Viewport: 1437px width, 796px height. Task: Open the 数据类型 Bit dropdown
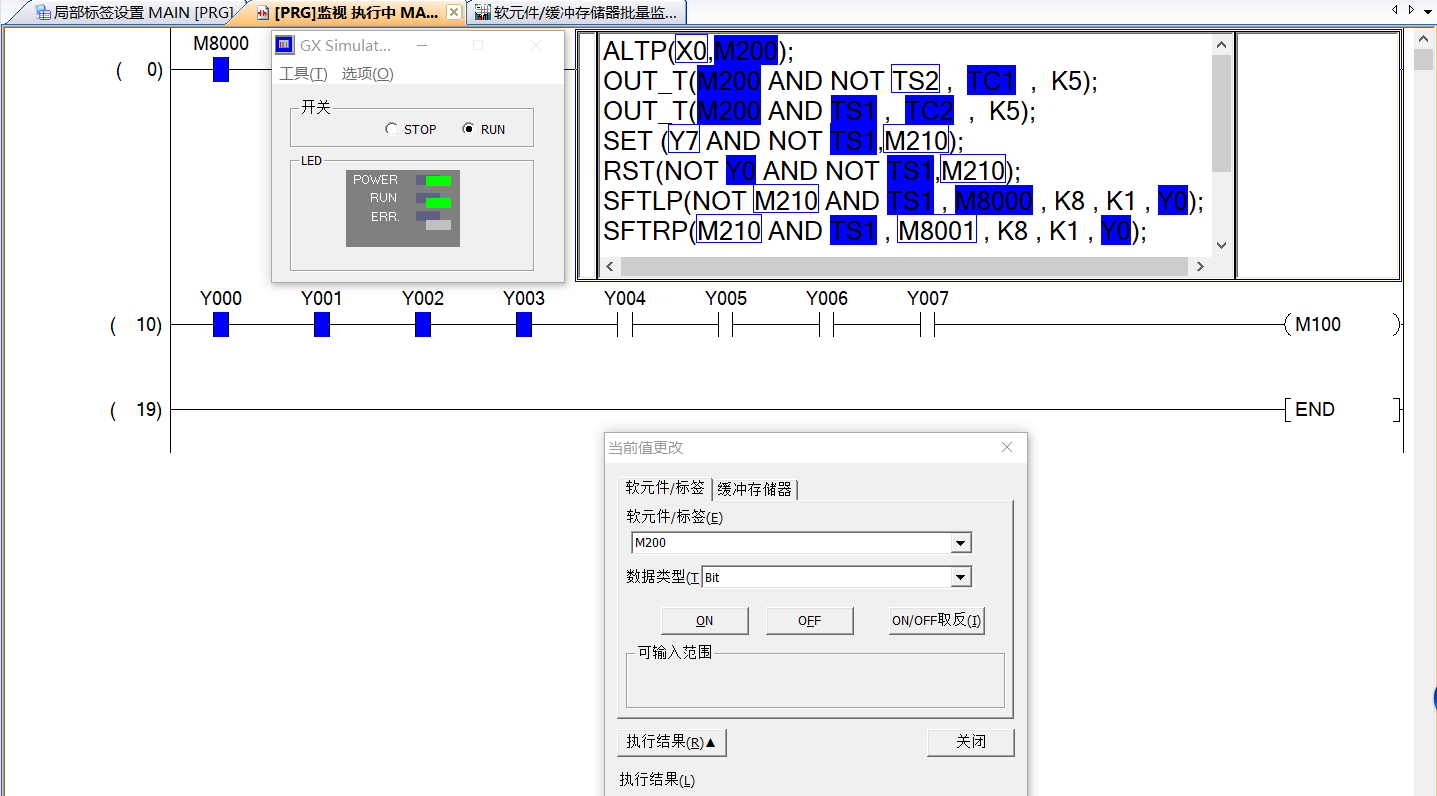point(960,577)
